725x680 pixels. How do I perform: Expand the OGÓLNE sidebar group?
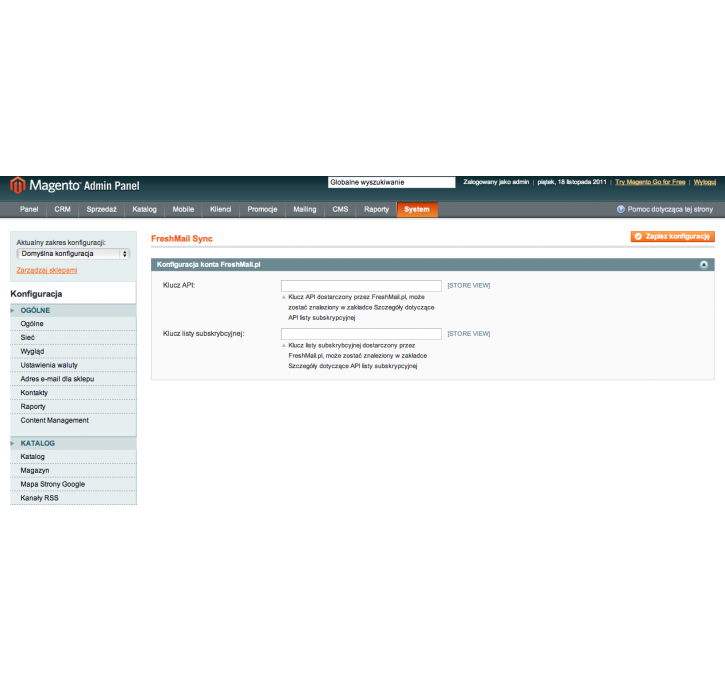pyautogui.click(x=73, y=311)
